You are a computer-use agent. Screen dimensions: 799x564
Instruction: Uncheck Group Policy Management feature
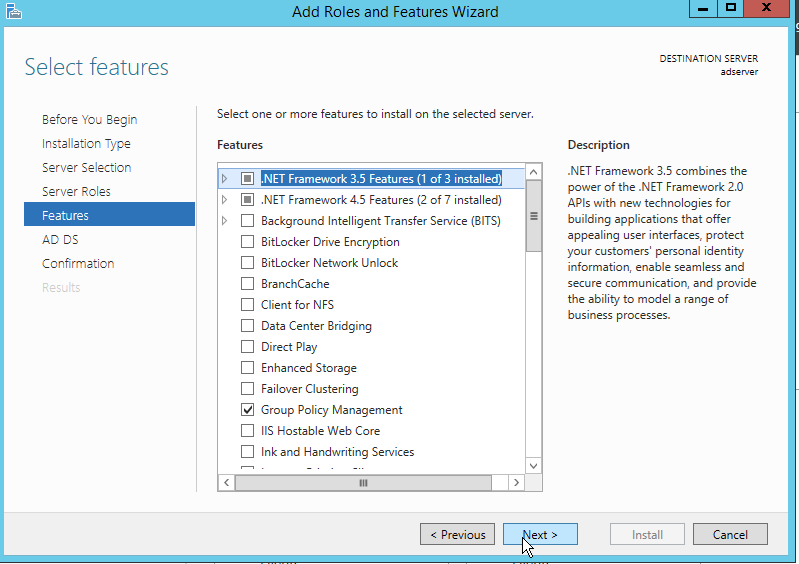click(248, 410)
